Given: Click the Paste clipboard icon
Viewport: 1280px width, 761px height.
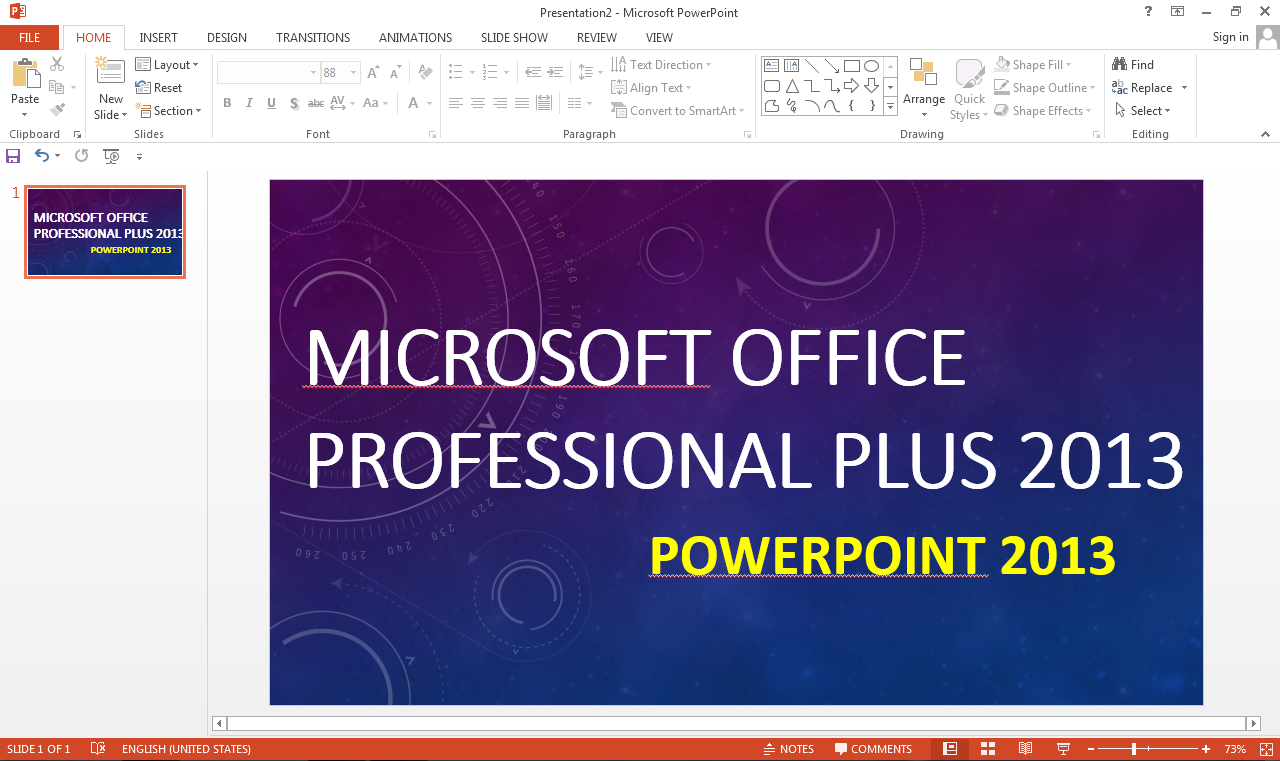Looking at the screenshot, I should tap(25, 72).
